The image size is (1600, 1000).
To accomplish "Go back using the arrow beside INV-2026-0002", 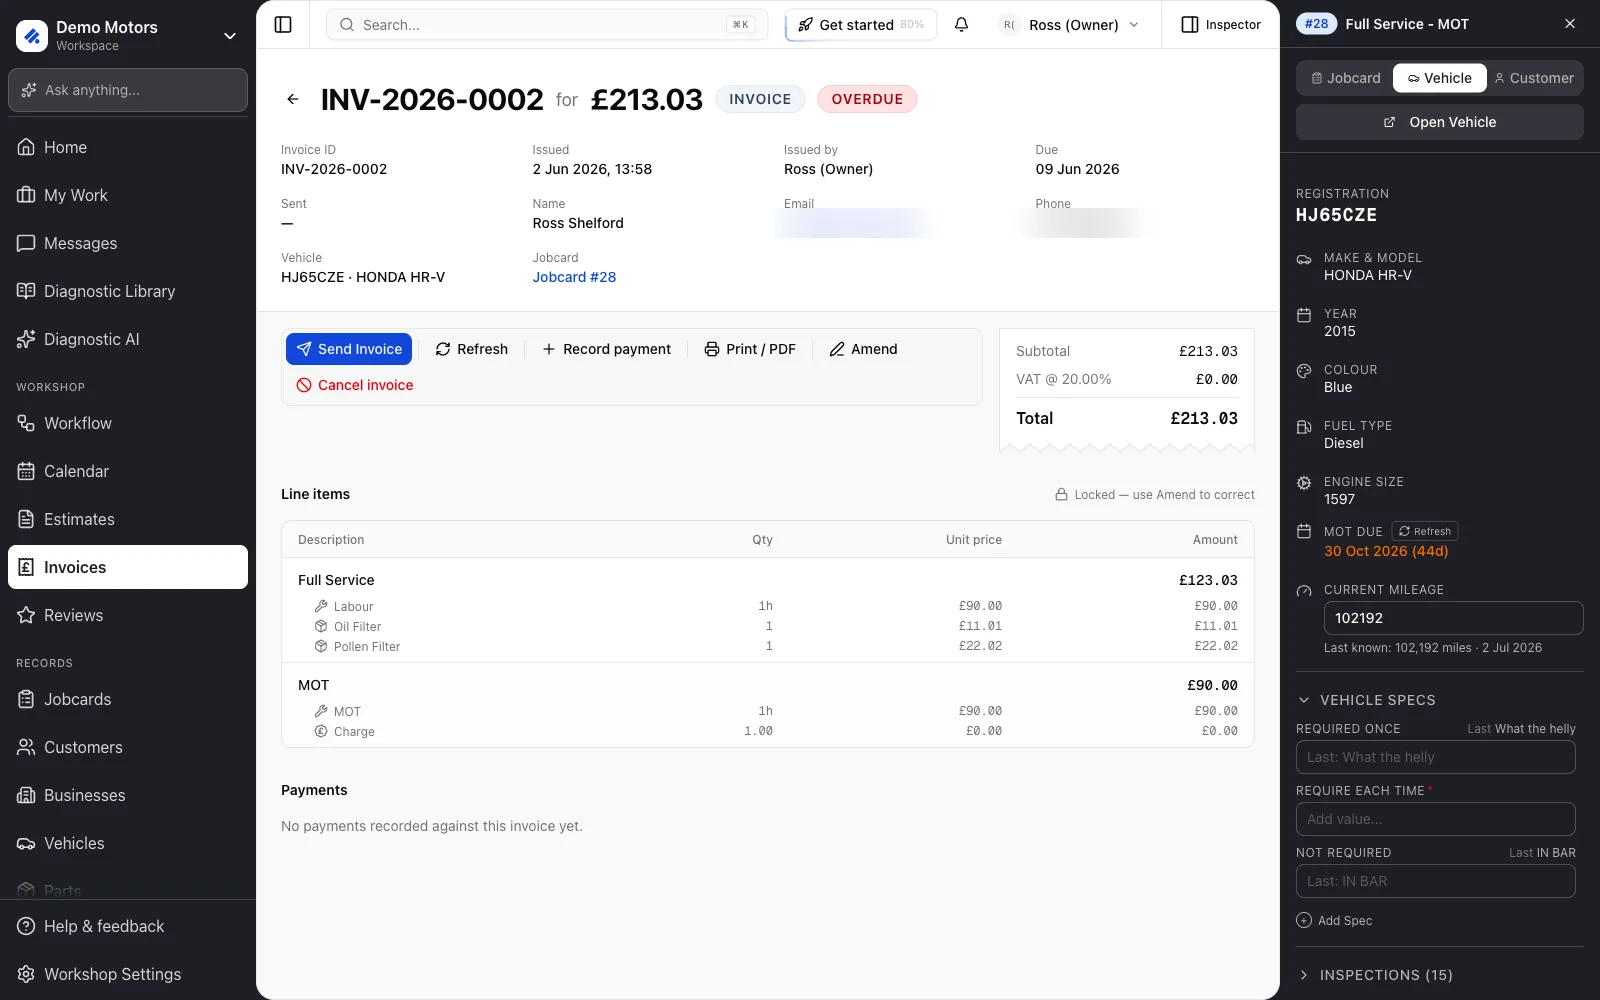I will pyautogui.click(x=293, y=99).
